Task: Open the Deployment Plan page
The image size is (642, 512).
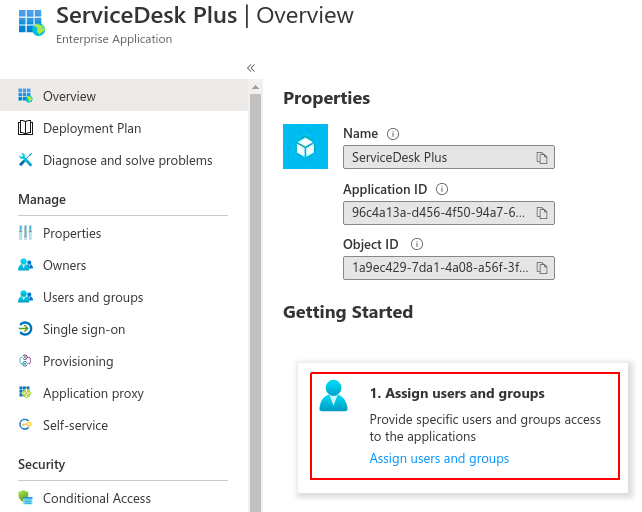Action: tap(92, 128)
